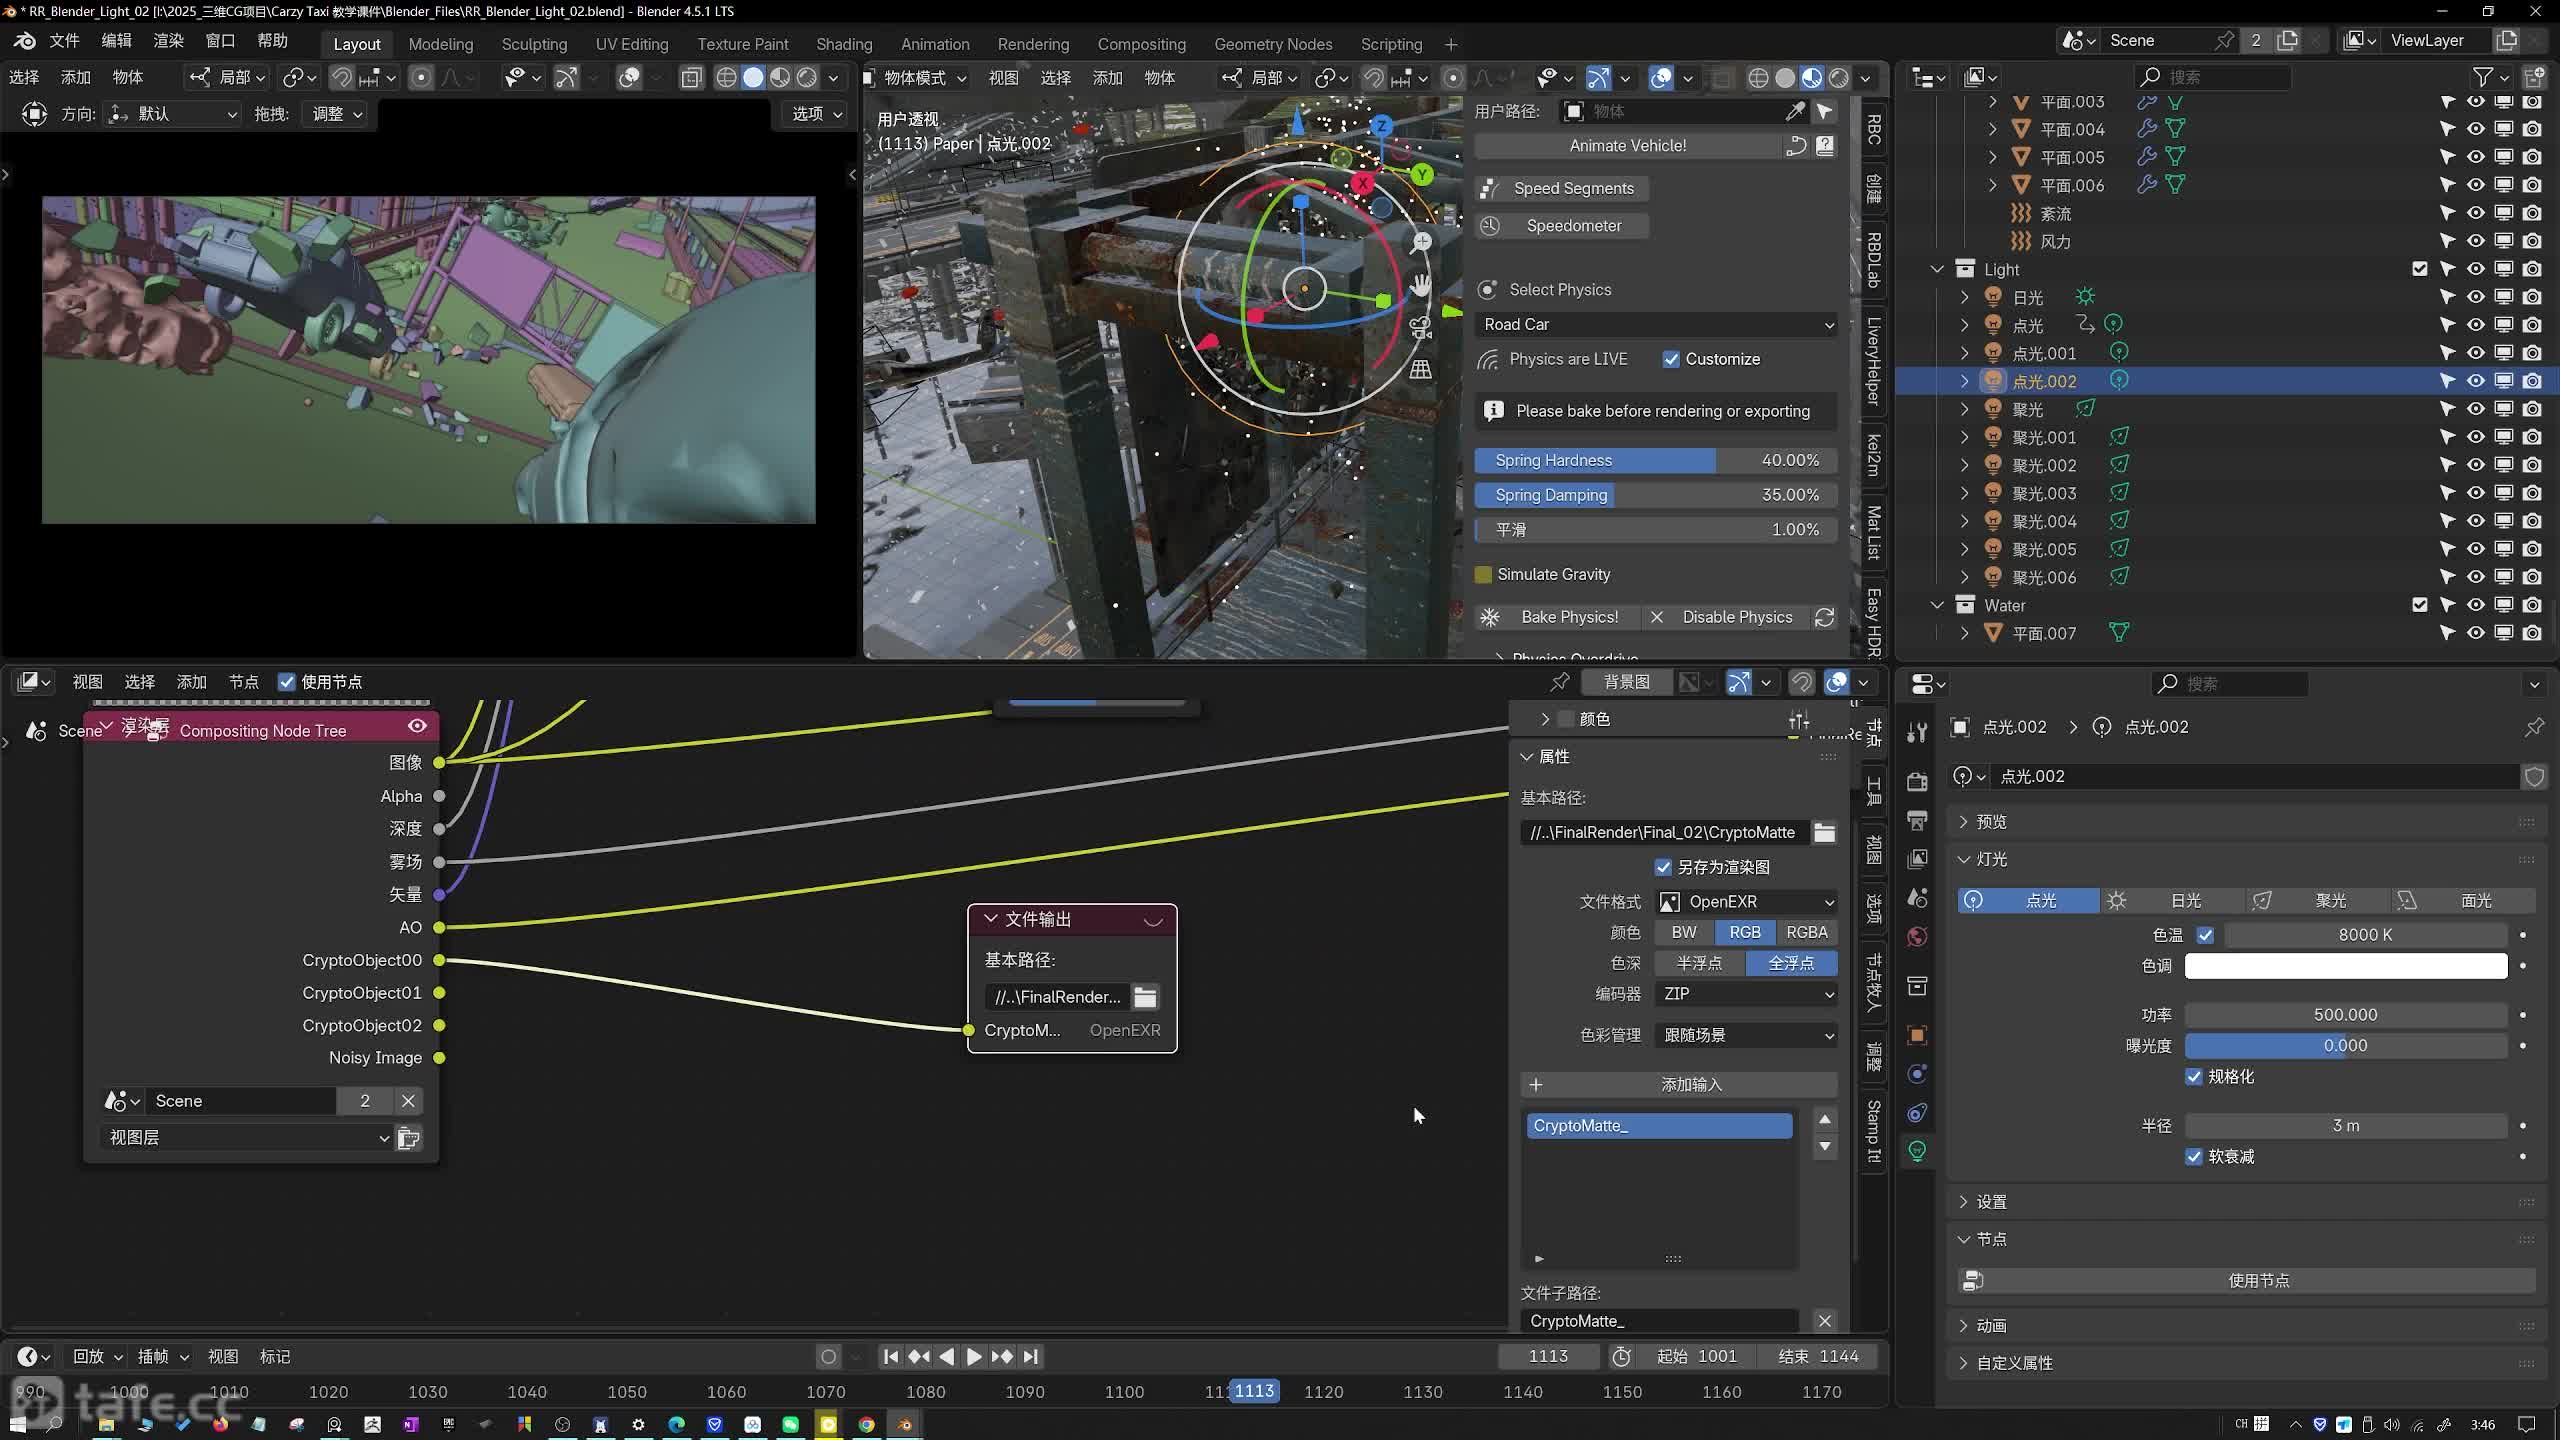Click the Bake Physics! button
The image size is (2560, 1440).
click(1568, 617)
